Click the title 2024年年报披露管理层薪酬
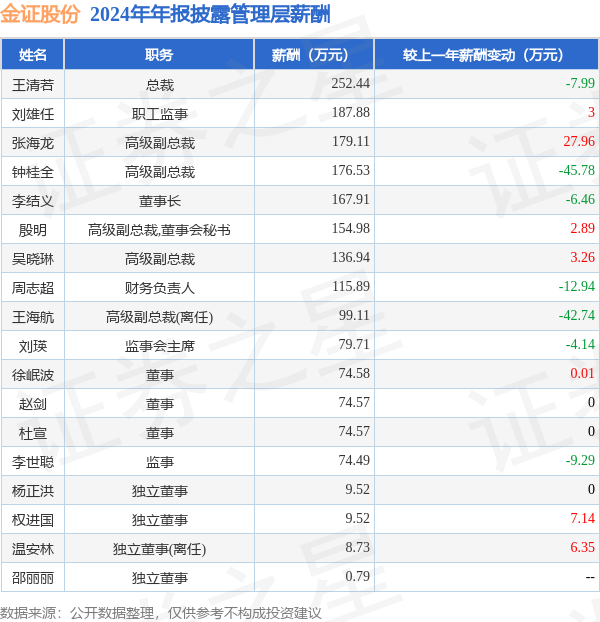The width and height of the screenshot is (600, 622). point(210,15)
